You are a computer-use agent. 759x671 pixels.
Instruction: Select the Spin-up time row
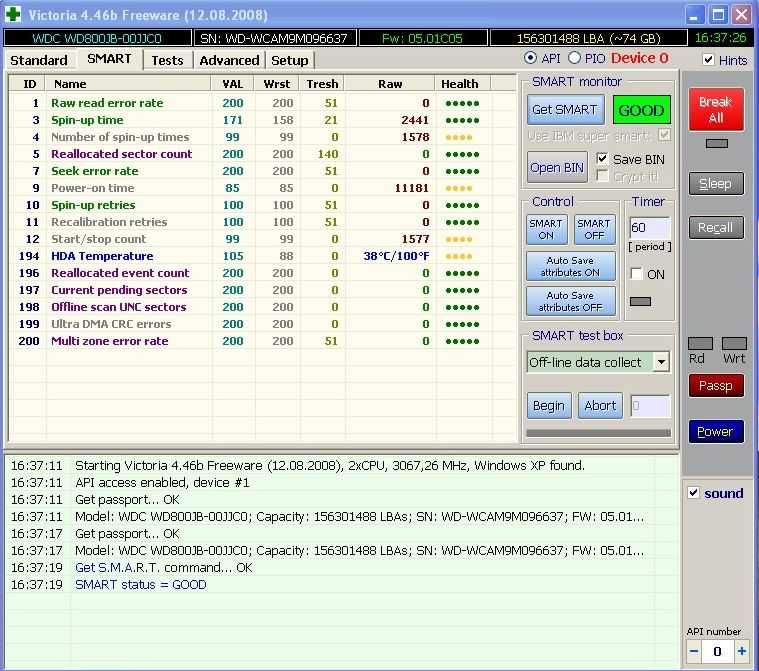(263, 120)
